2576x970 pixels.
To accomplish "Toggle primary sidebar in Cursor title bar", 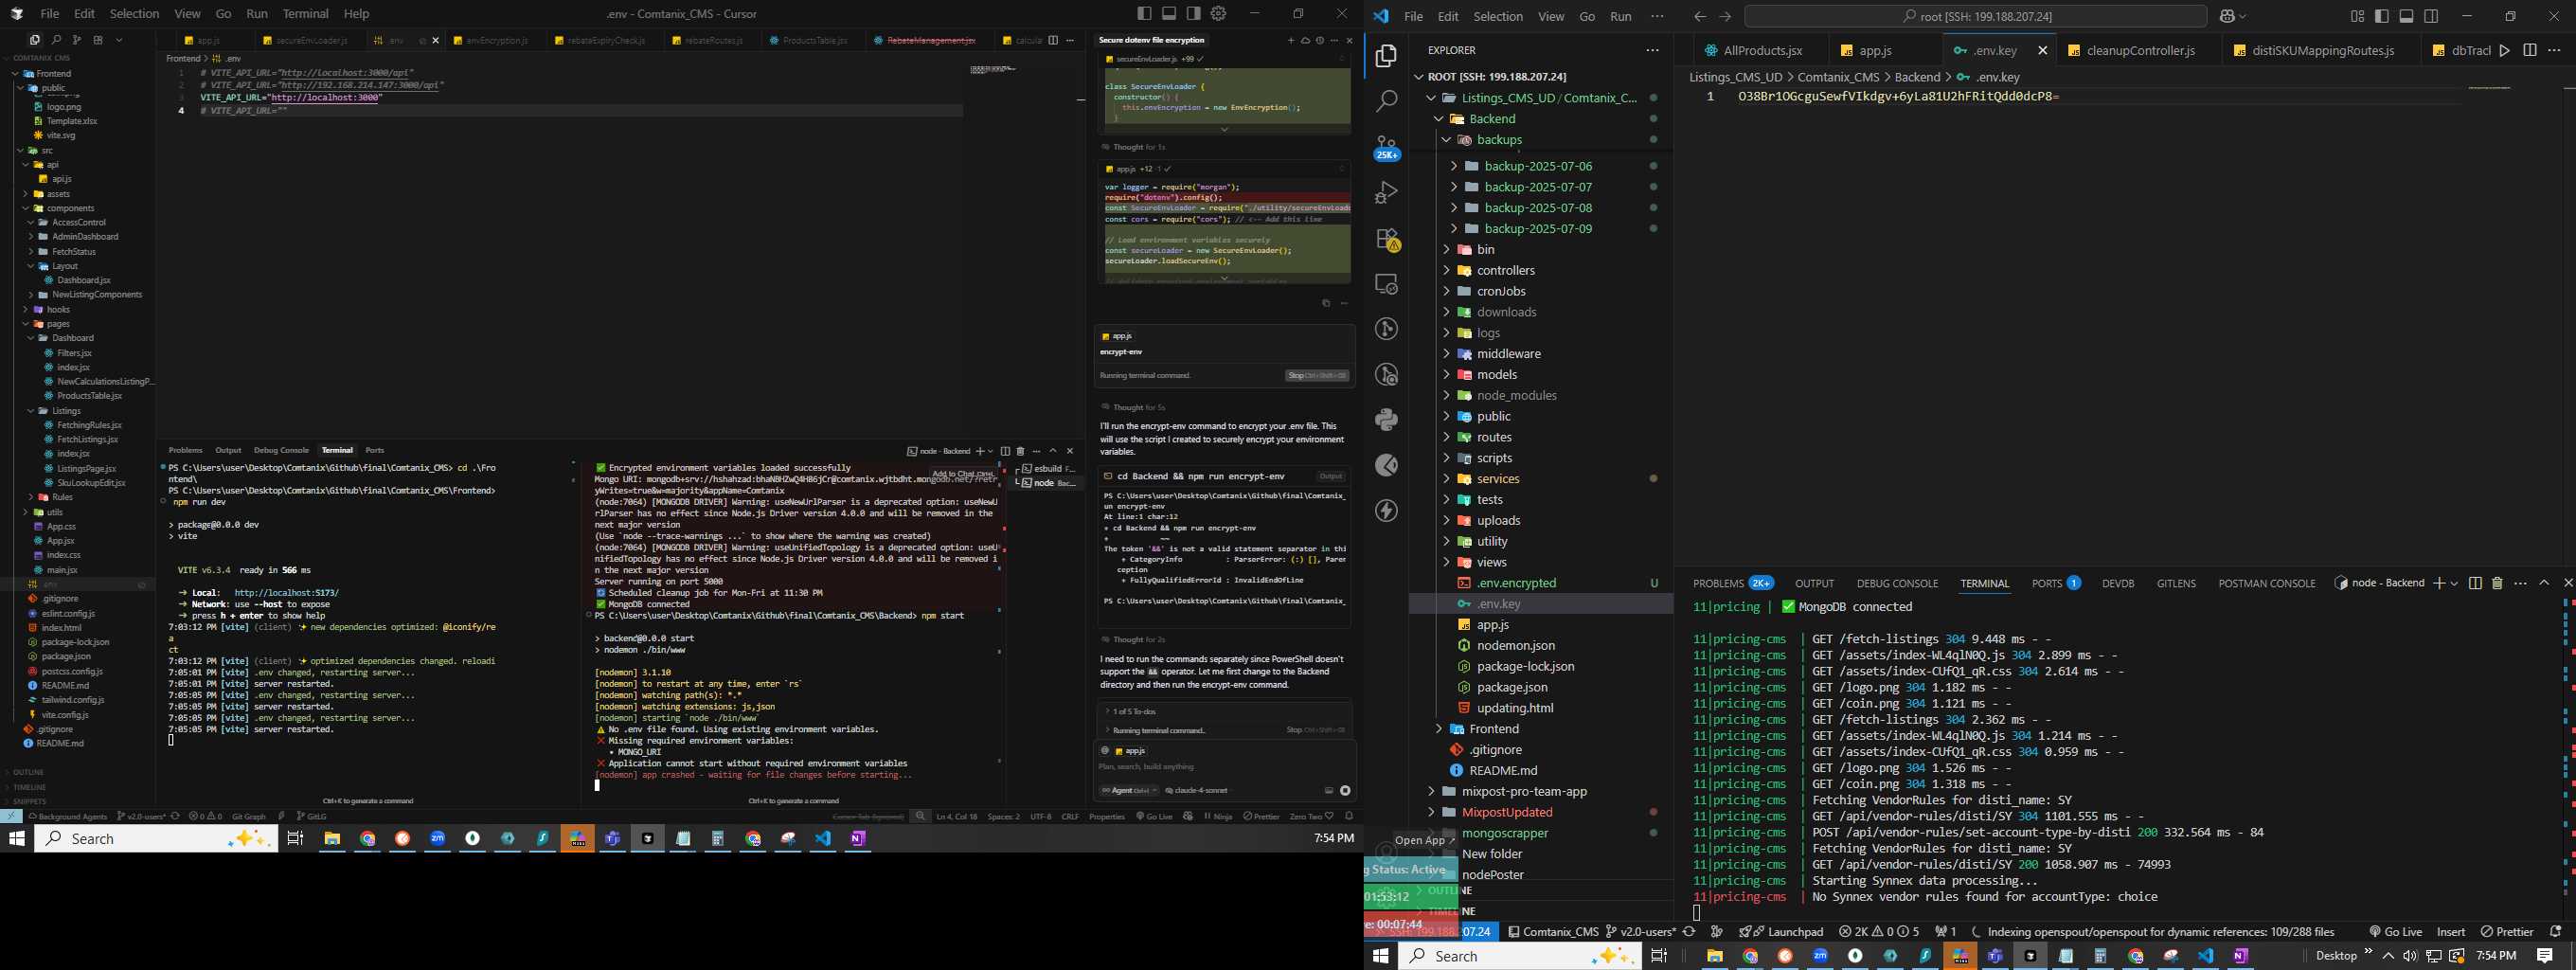I will 1144,13.
